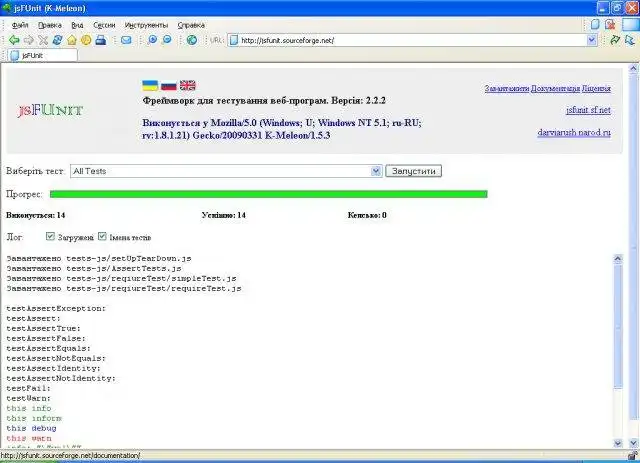
Task: Open the Инструменты menu
Action: [x=146, y=25]
